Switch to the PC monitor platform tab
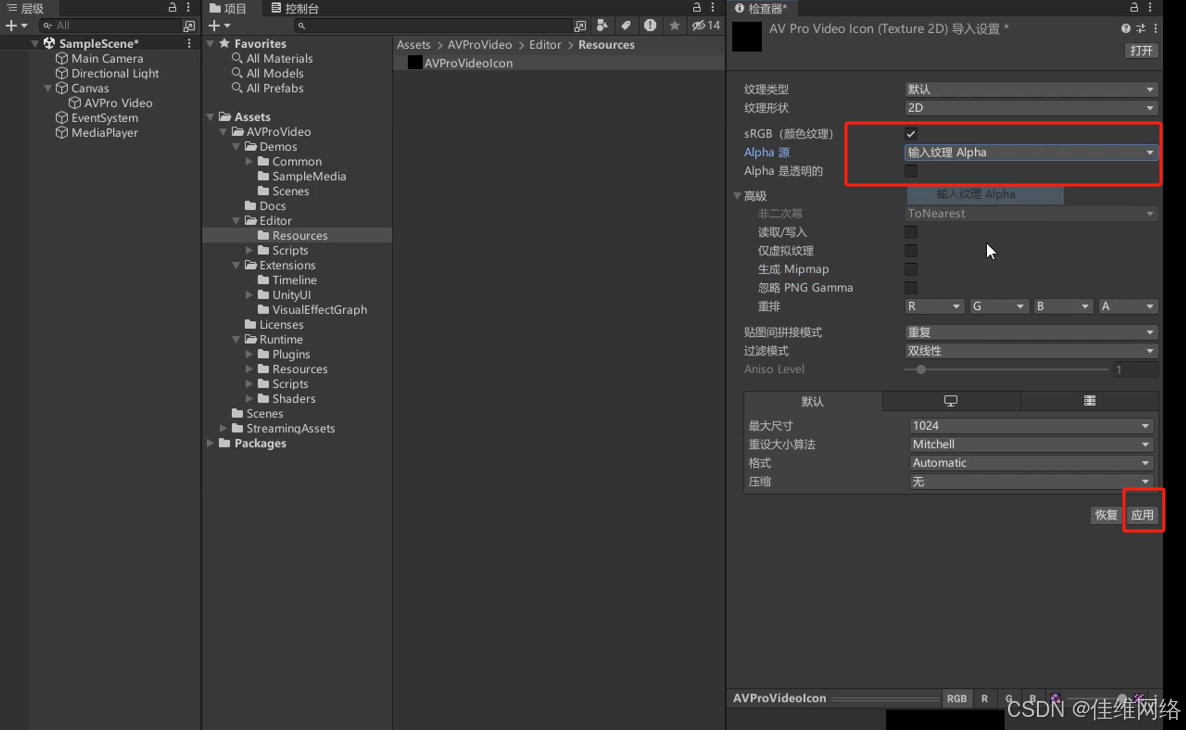This screenshot has width=1186, height=730. click(951, 401)
